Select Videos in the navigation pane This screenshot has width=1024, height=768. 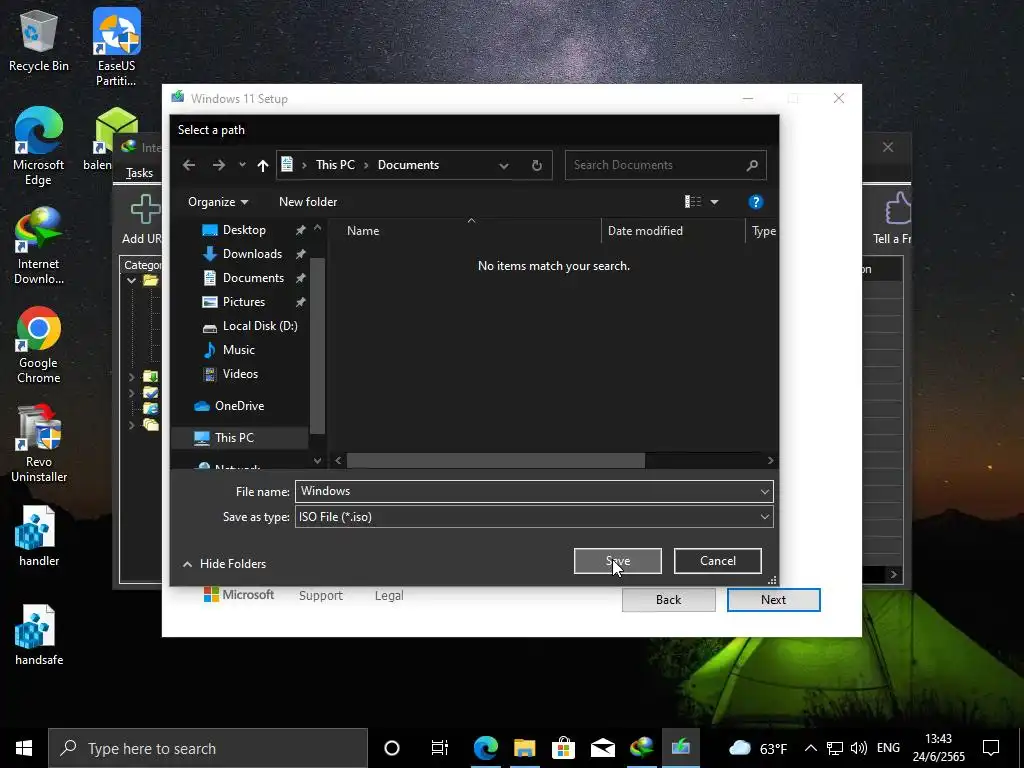(x=240, y=374)
